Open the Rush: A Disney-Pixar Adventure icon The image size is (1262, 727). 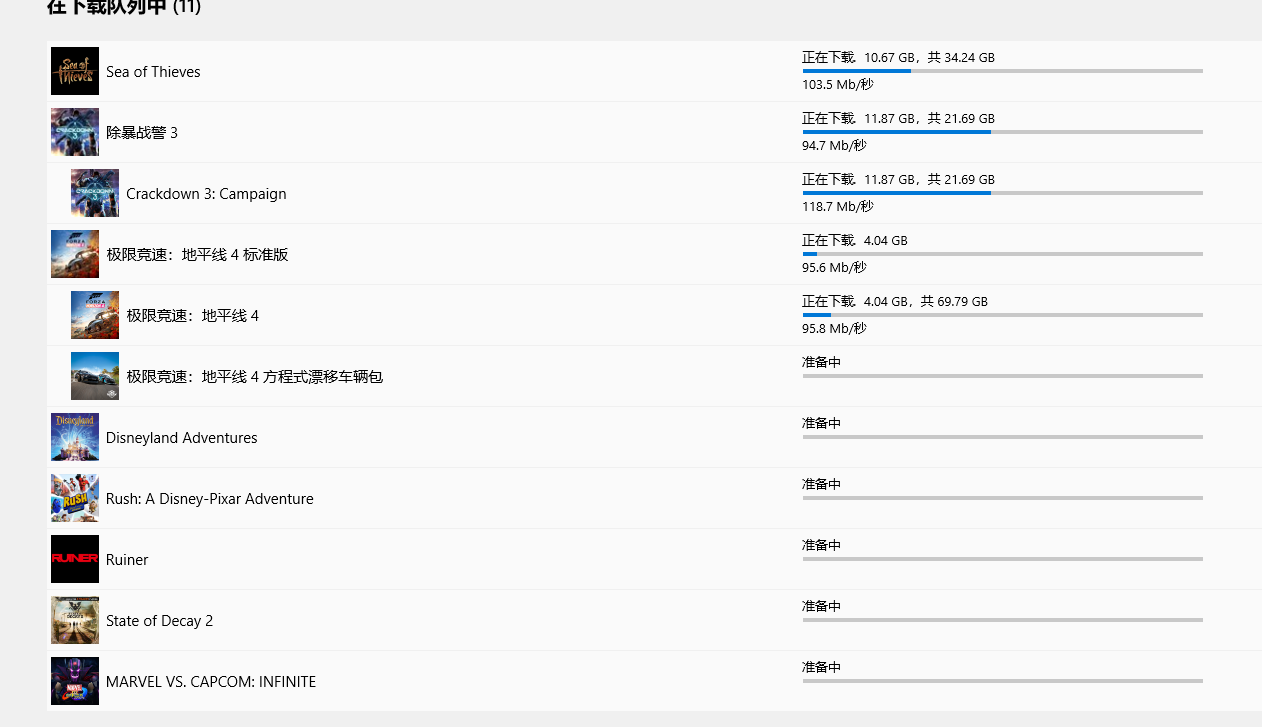coord(74,497)
